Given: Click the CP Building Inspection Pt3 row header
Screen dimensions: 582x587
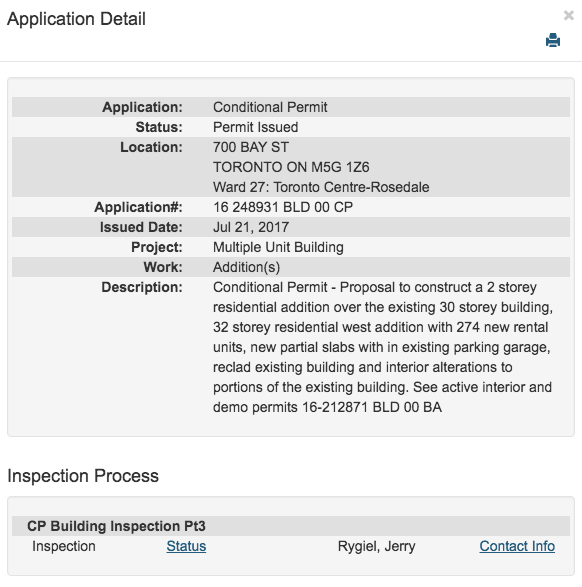Looking at the screenshot, I should 291,526.
